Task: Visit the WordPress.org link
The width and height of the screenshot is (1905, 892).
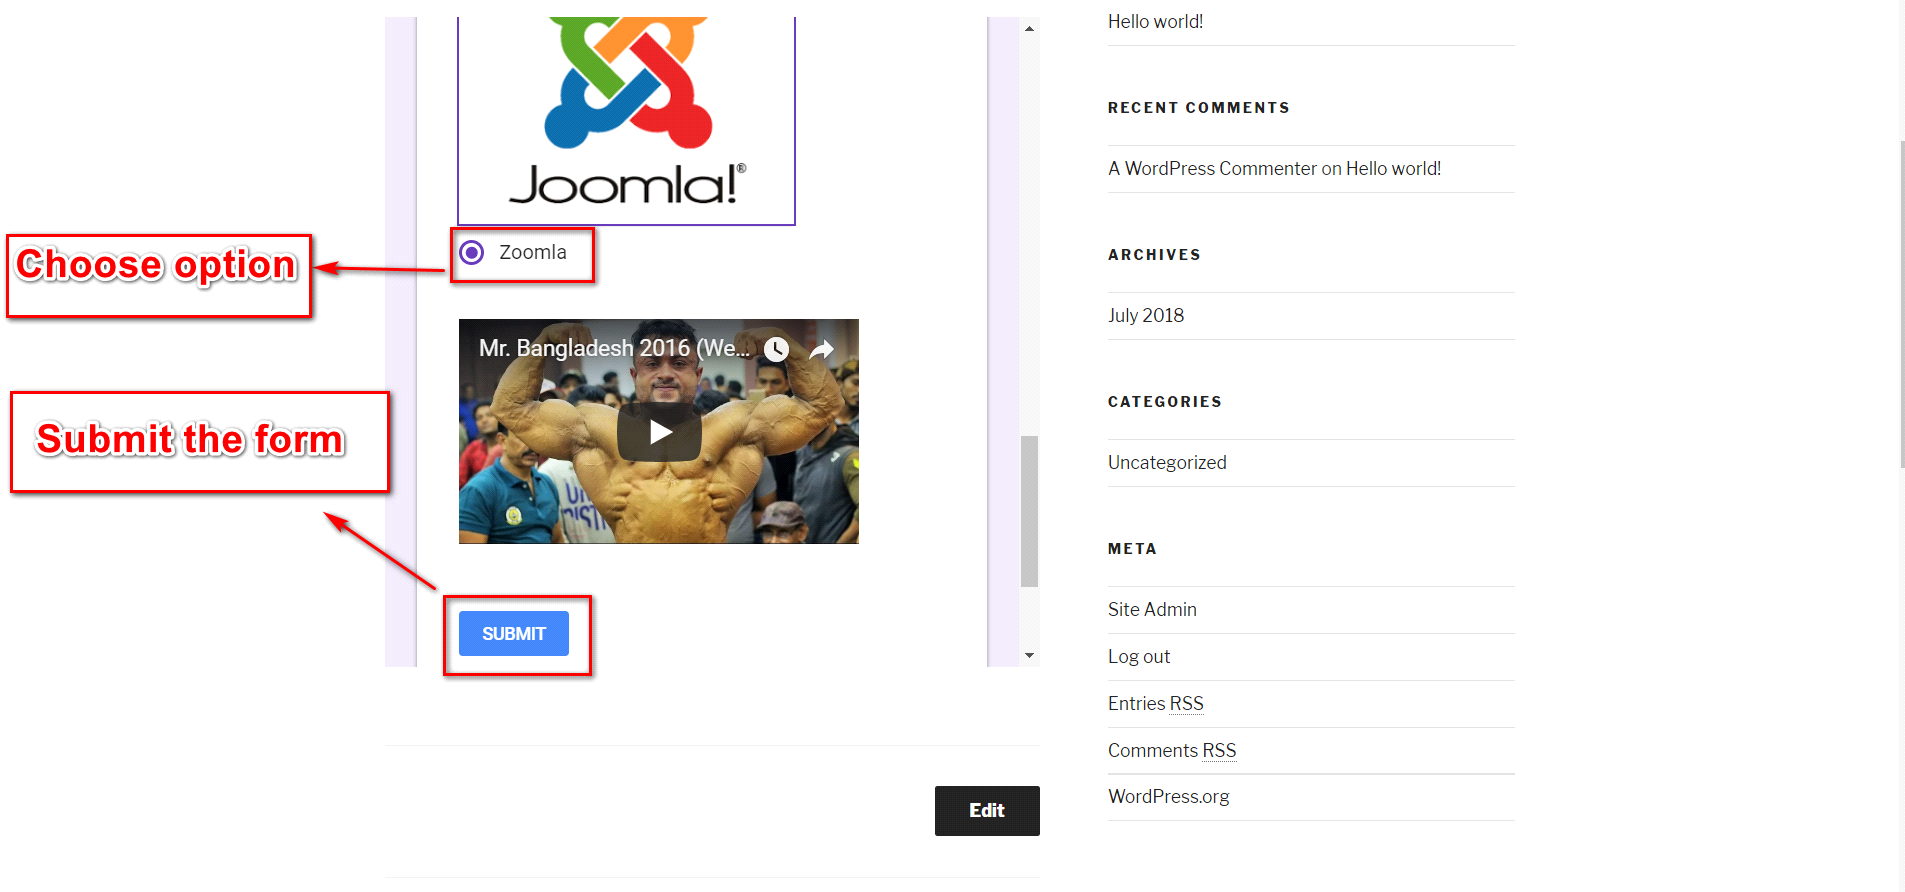Action: click(1169, 796)
